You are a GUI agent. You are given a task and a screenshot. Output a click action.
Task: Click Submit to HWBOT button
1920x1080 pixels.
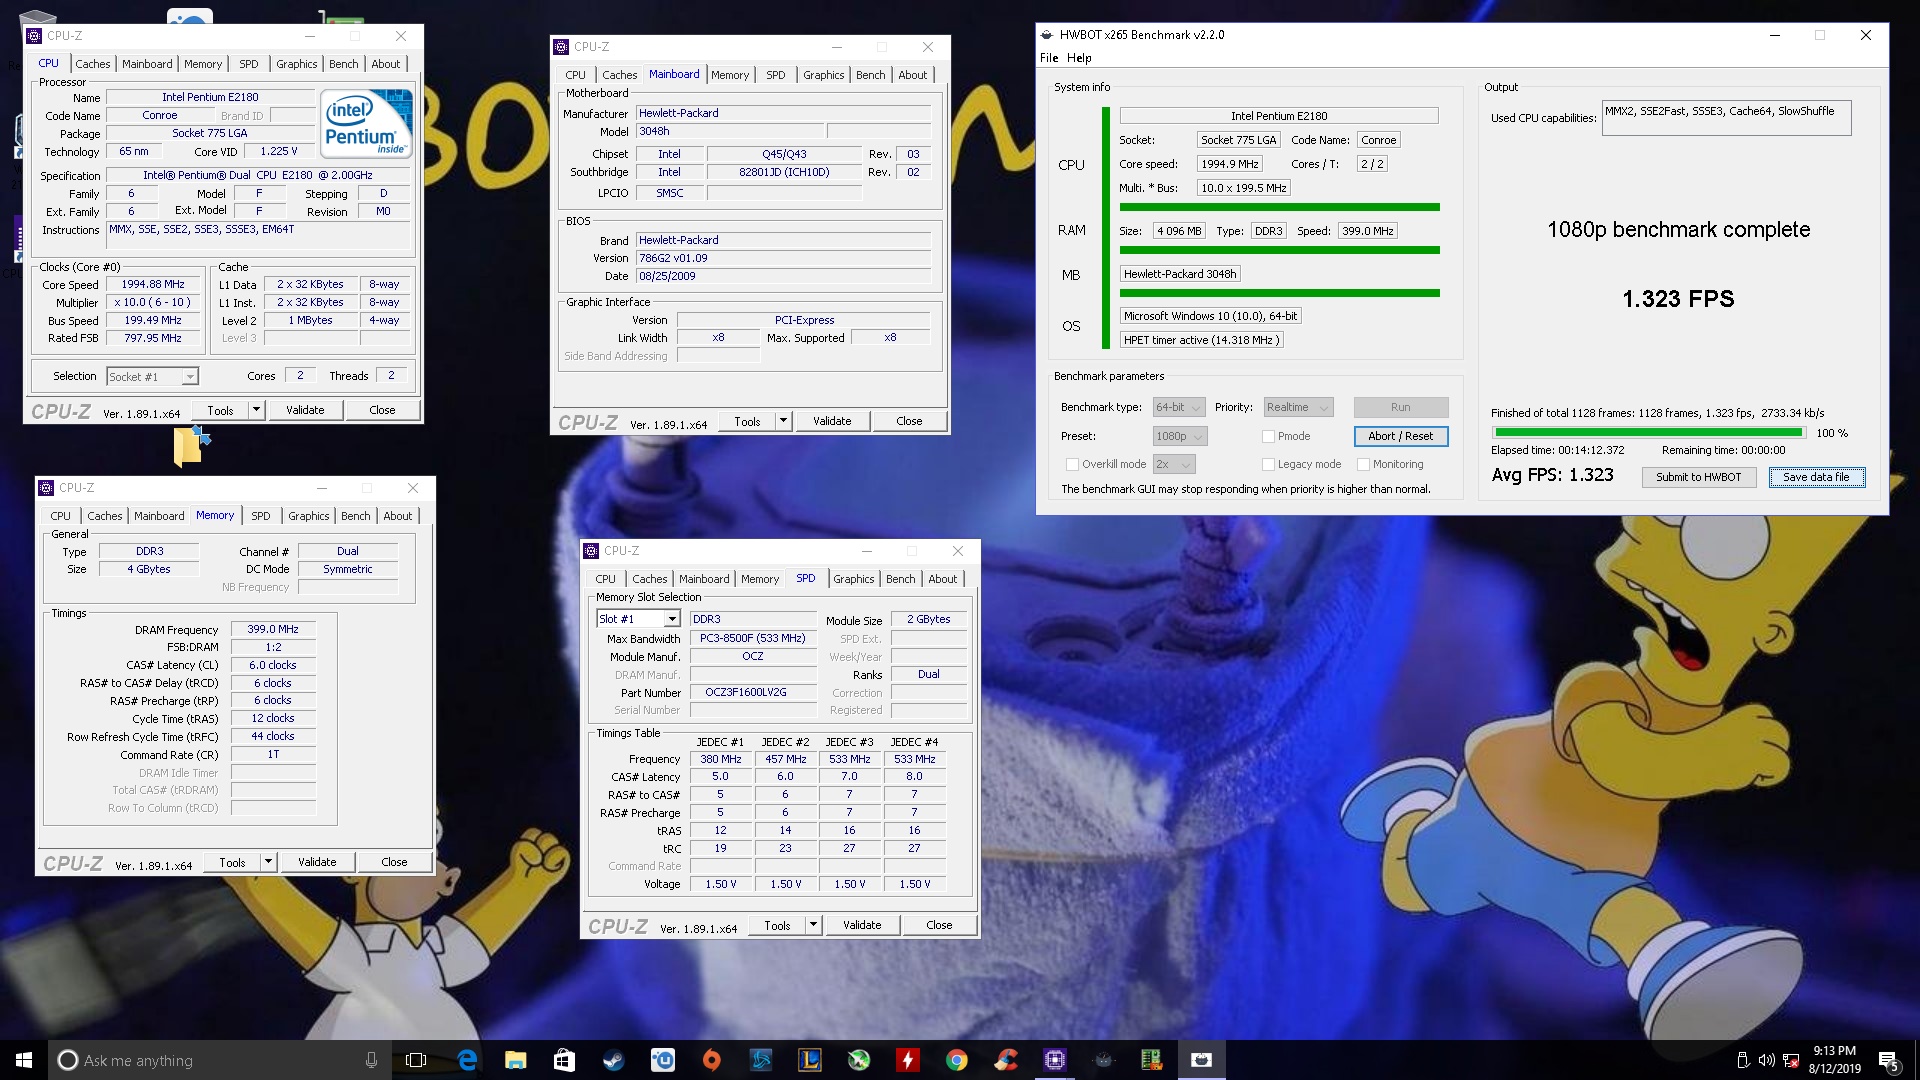pyautogui.click(x=1698, y=477)
